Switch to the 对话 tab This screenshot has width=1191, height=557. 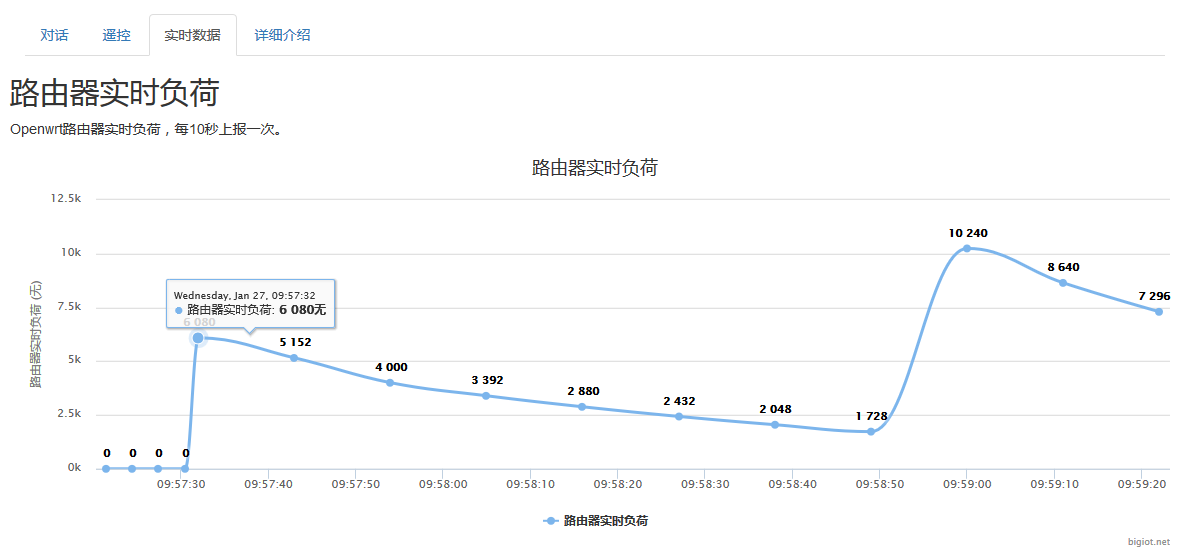point(54,35)
